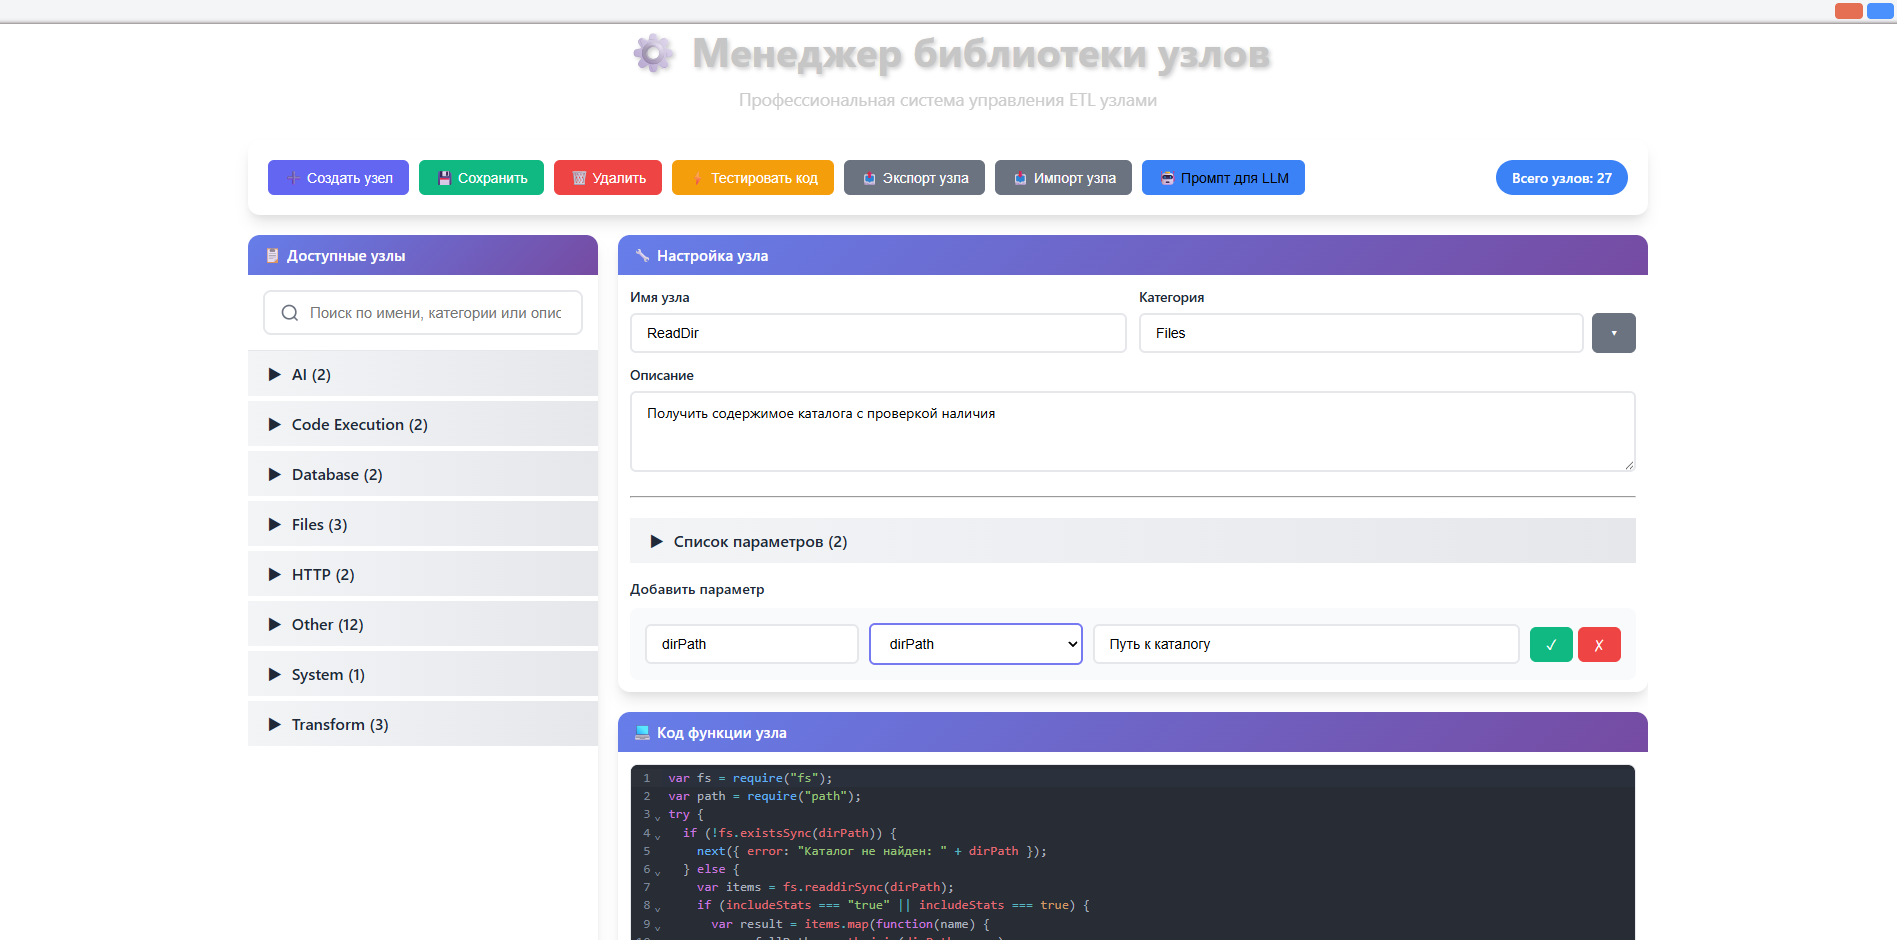Click the Добавить параметр label

697,589
